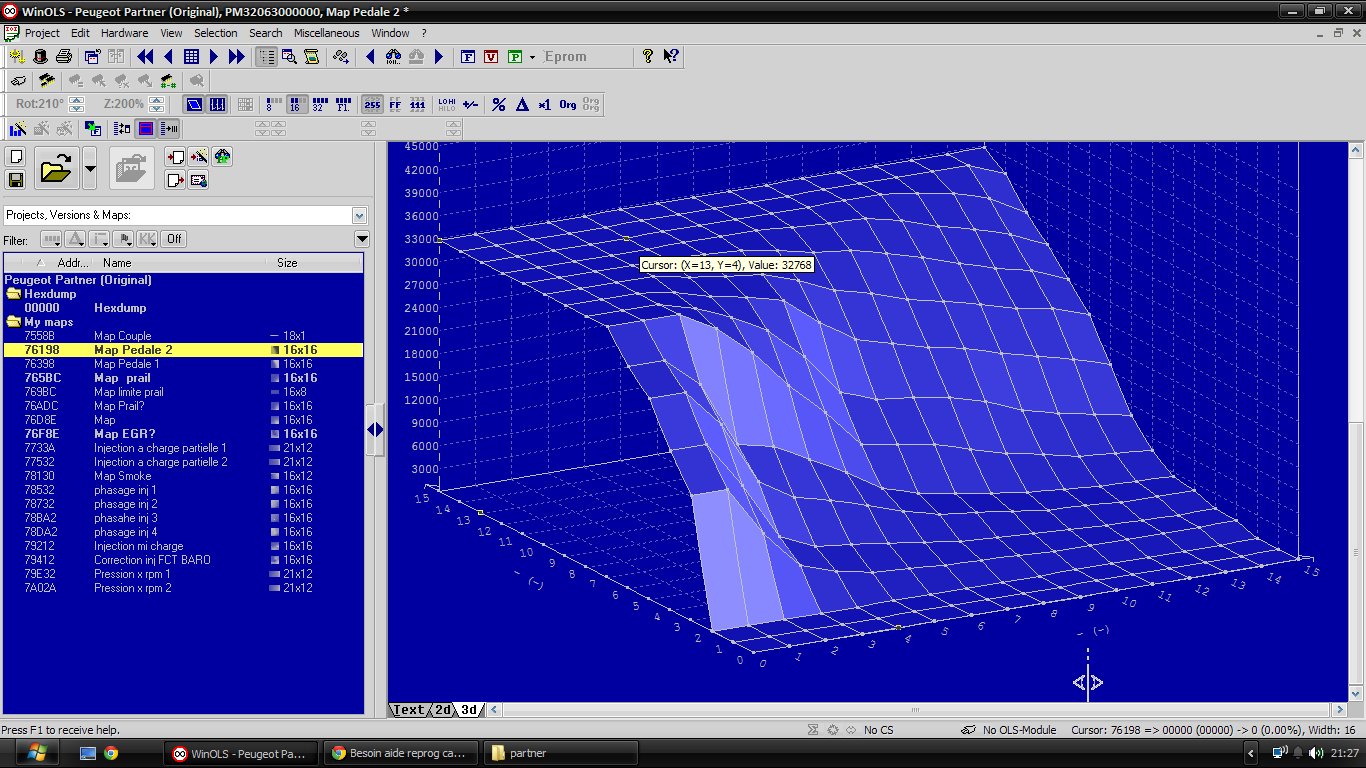The image size is (1366, 768).
Task: Click the floppy disk save icon
Action: (x=15, y=180)
